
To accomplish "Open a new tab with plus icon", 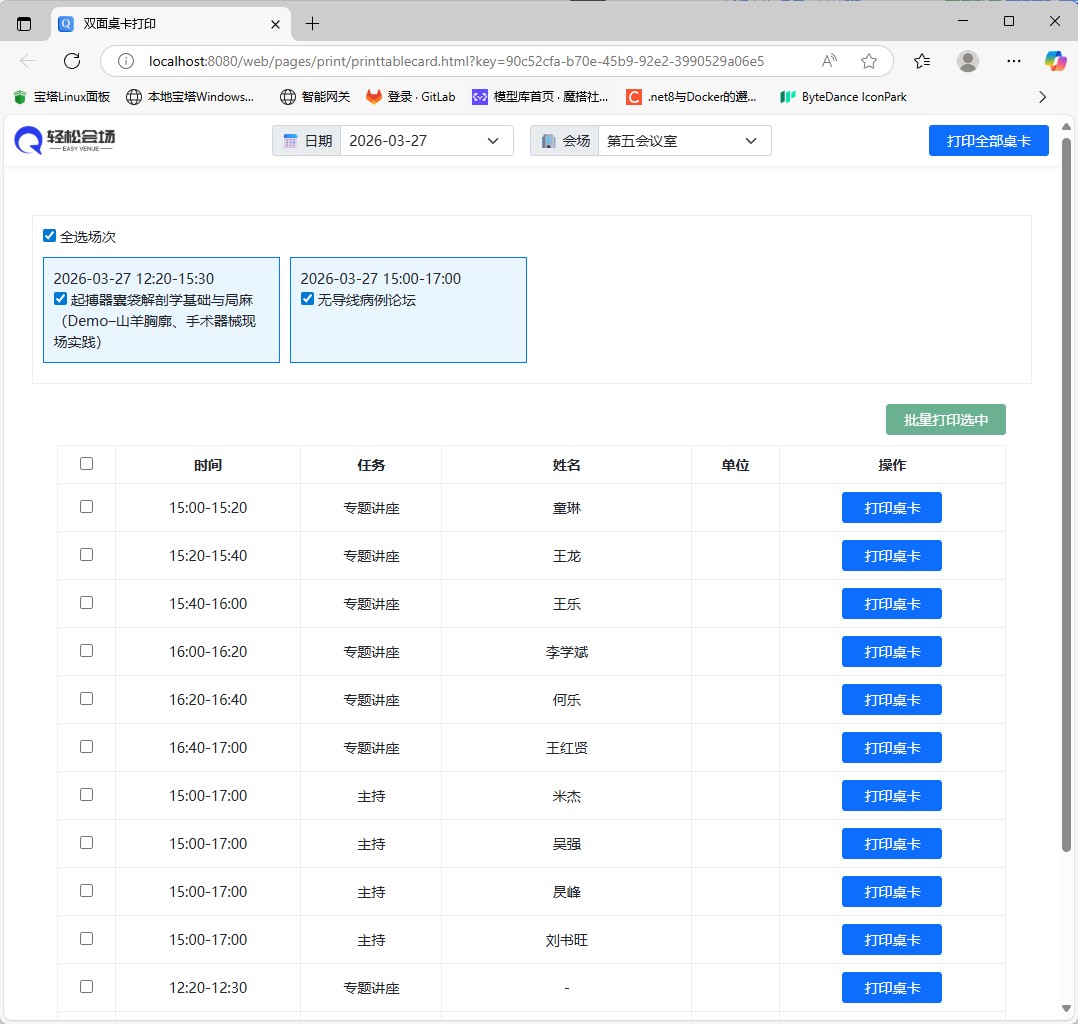I will click(312, 24).
